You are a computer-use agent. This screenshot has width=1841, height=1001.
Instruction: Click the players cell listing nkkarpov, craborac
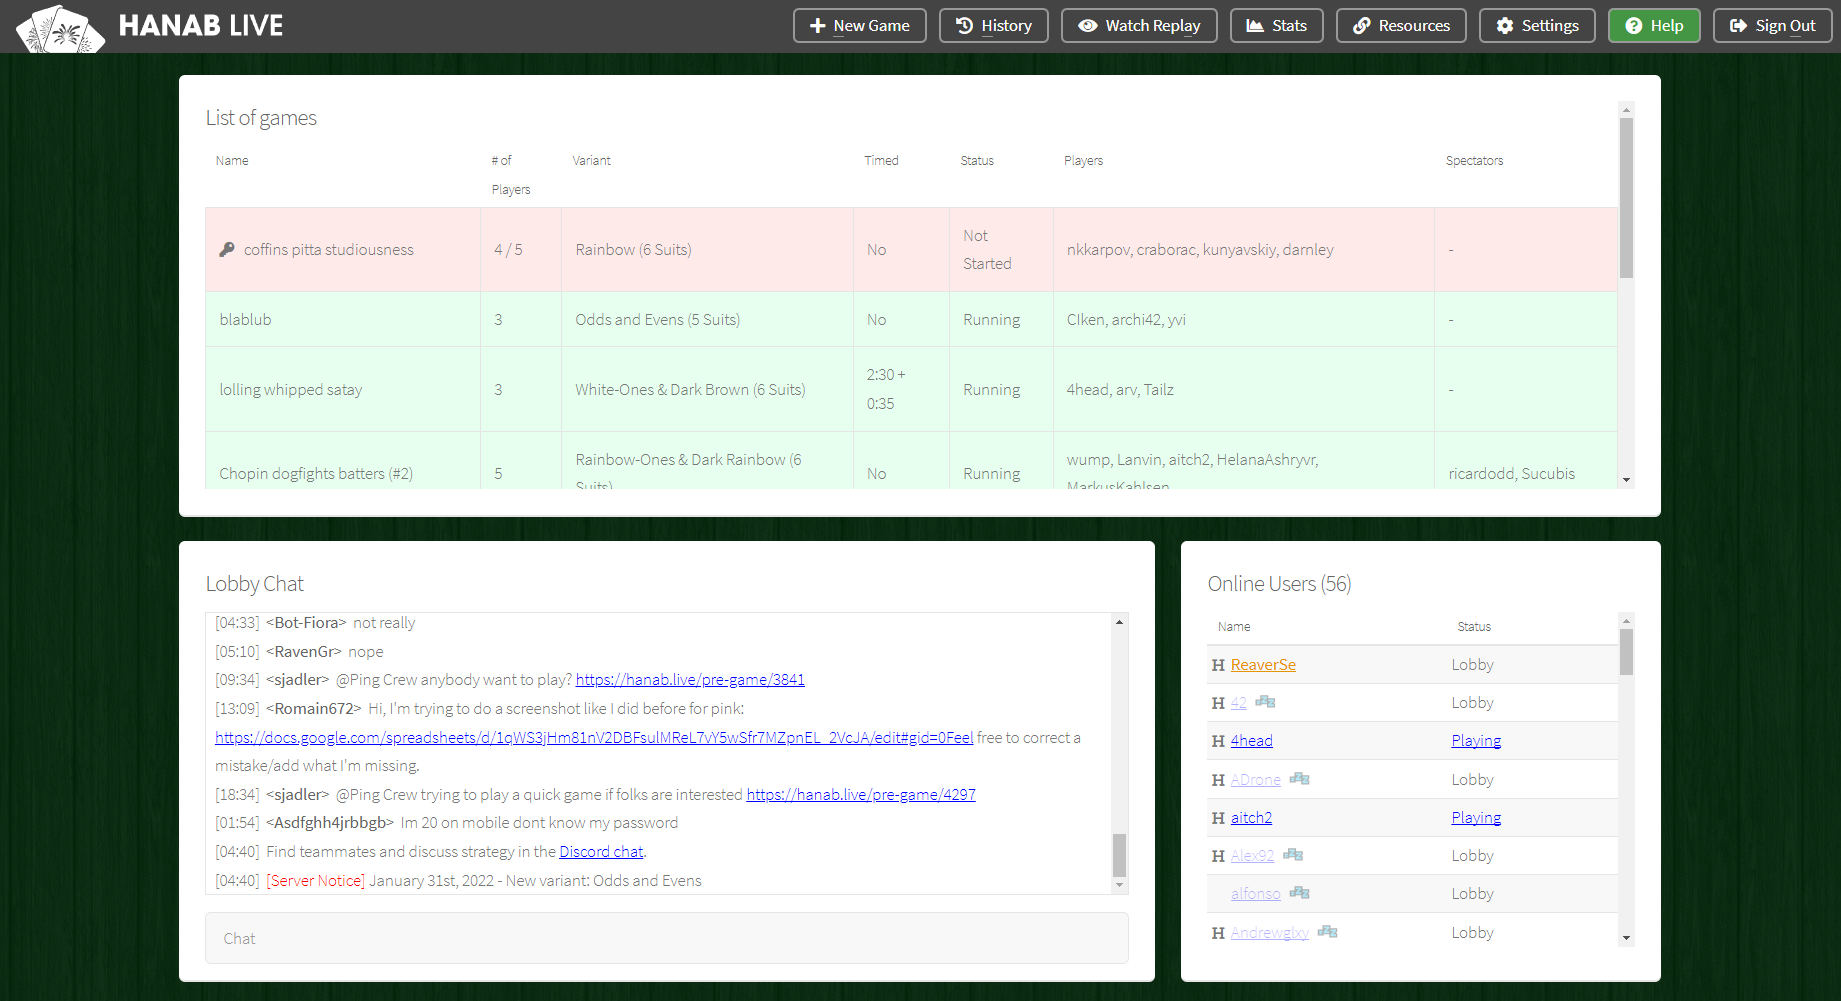coord(1243,250)
